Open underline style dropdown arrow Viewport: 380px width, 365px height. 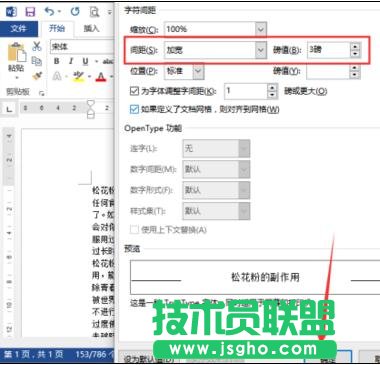point(96,62)
